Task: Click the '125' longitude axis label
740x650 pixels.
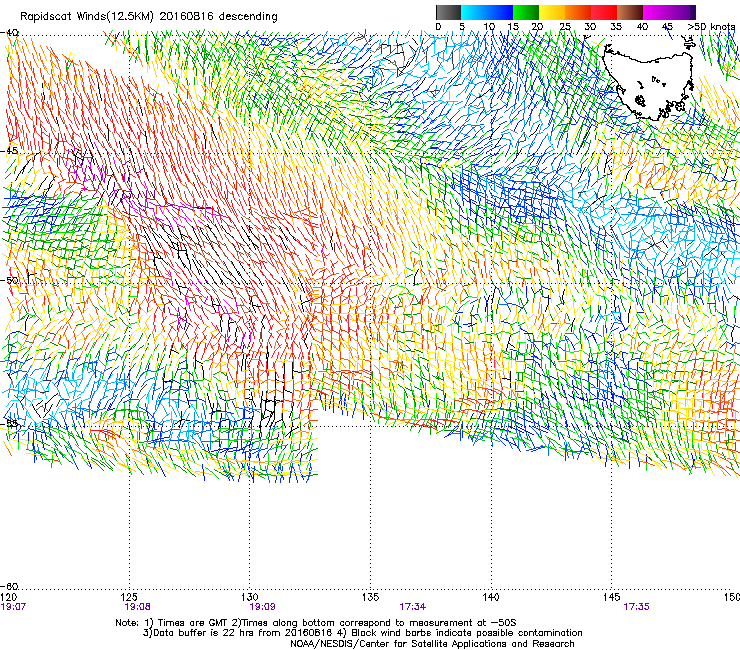Action: click(x=129, y=597)
